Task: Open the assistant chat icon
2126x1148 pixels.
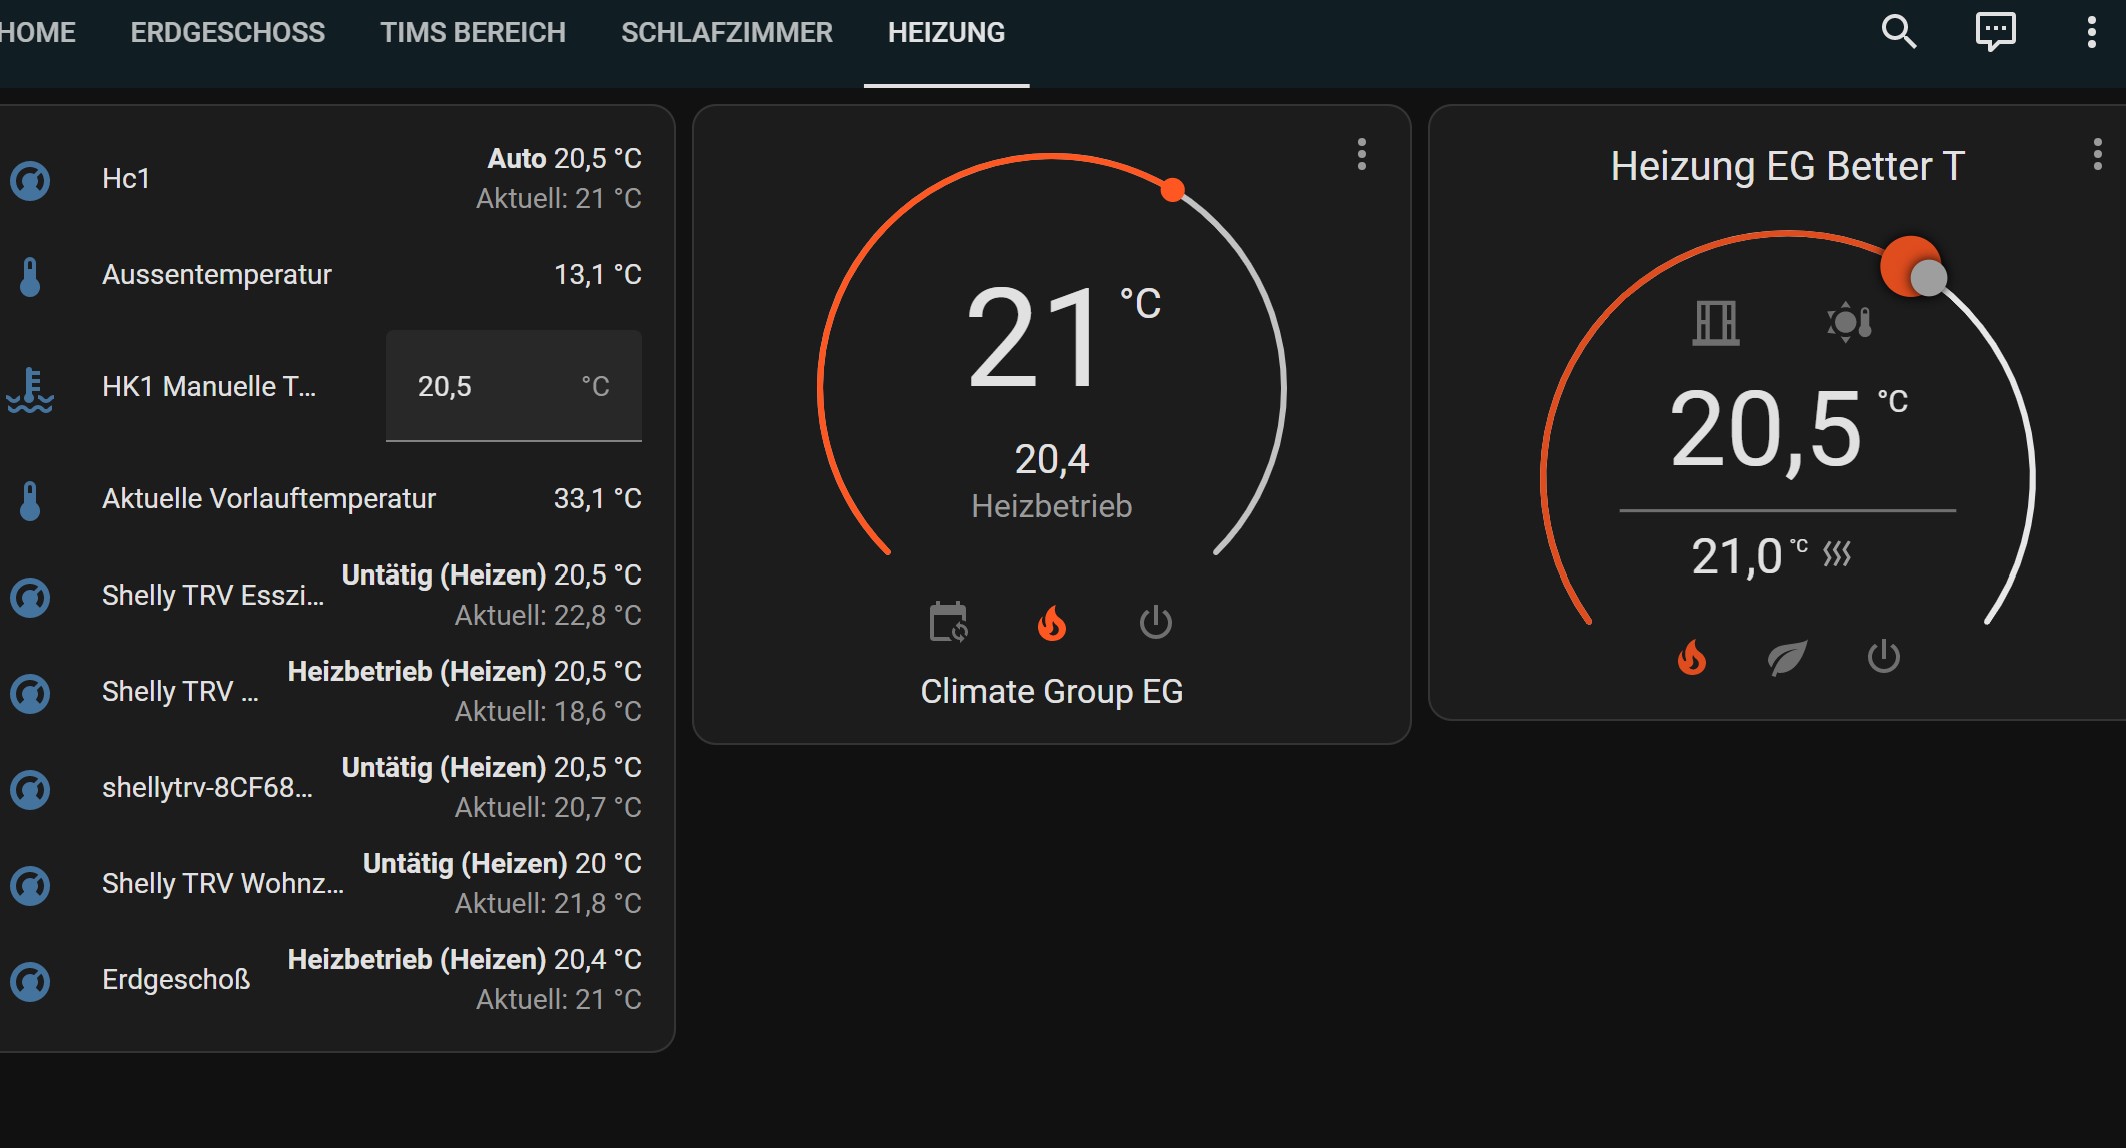Action: pos(1995,32)
